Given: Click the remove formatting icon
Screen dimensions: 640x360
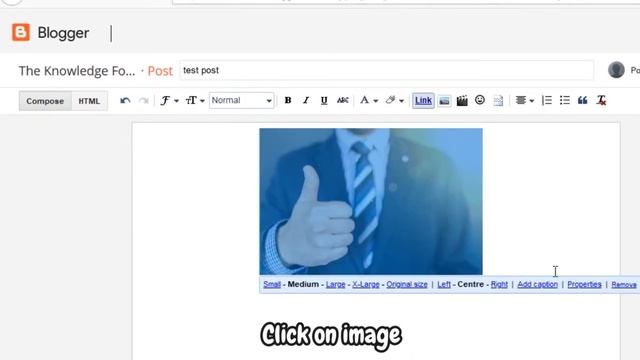Looking at the screenshot, I should [601, 100].
